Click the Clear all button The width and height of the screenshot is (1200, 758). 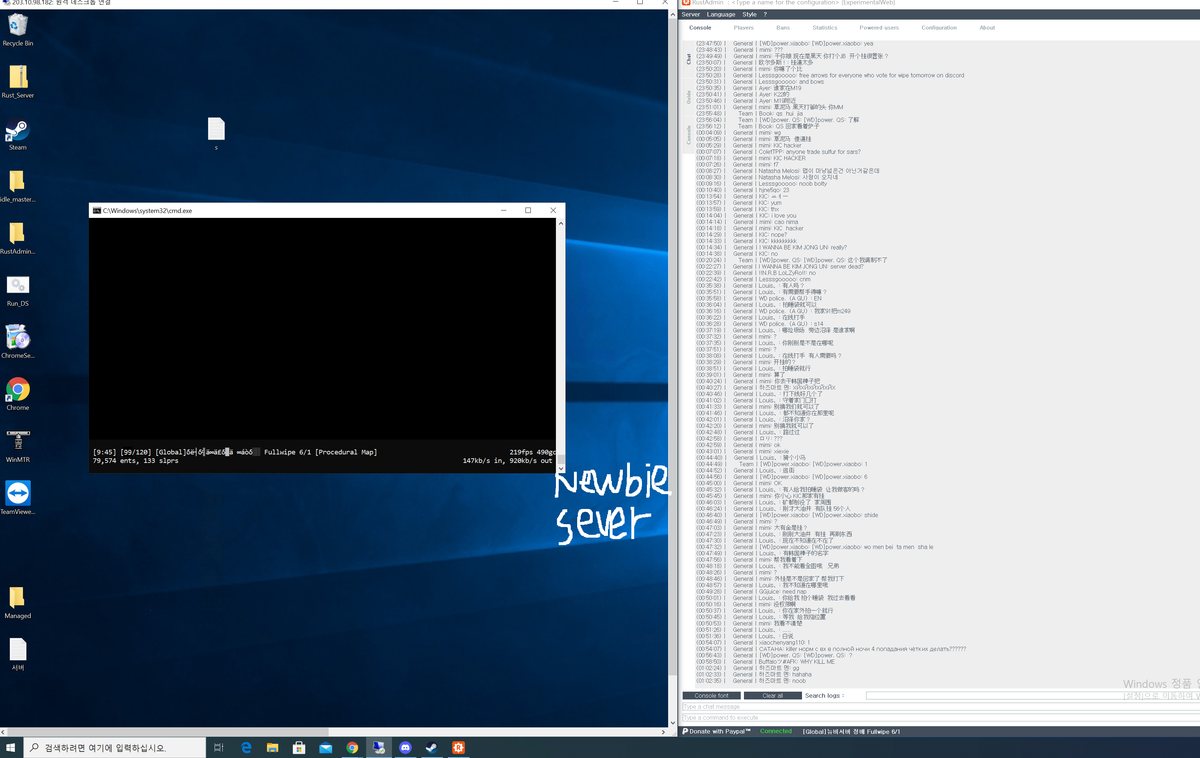[x=772, y=696]
